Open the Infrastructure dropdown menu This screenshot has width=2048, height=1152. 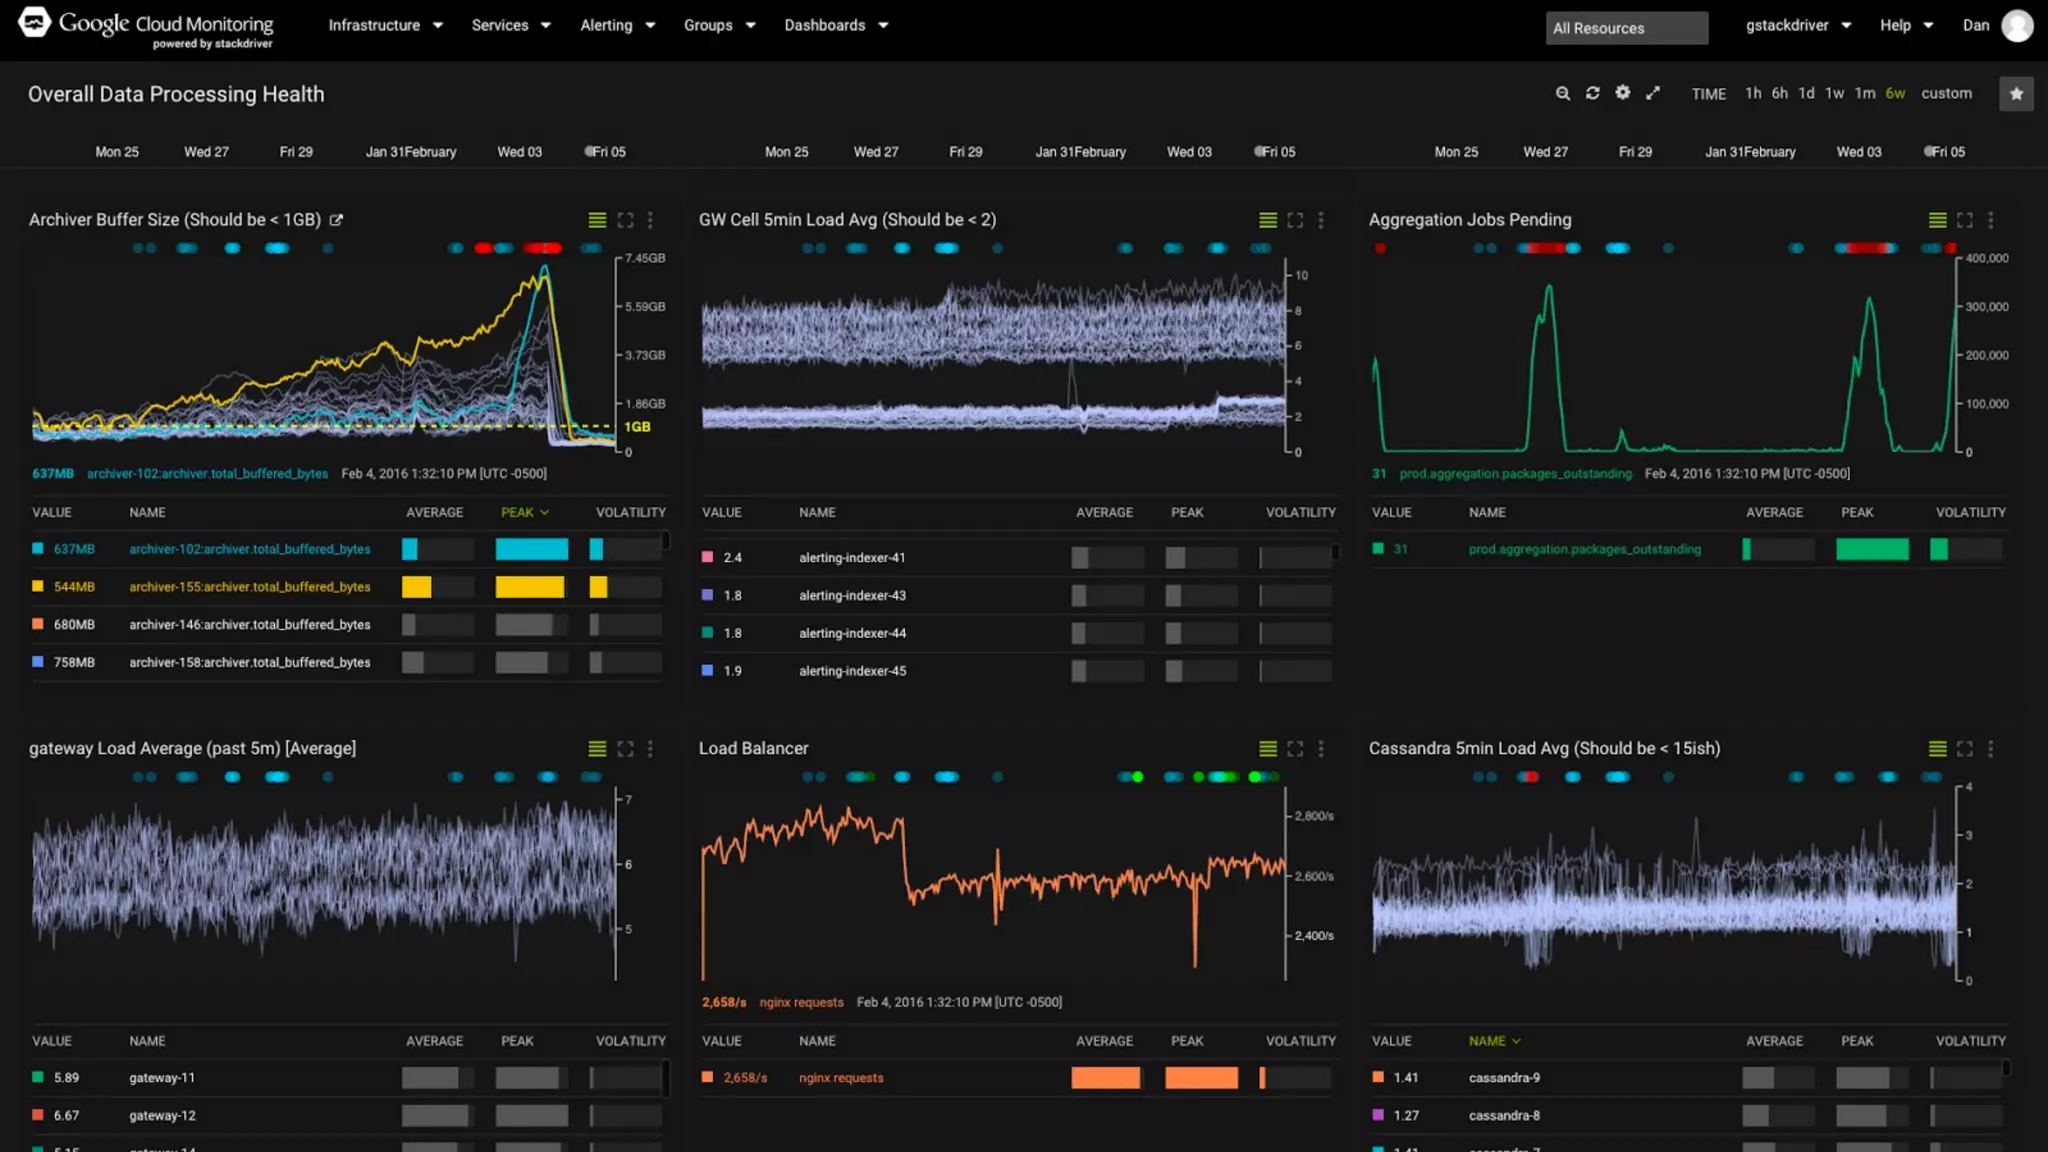tap(385, 25)
